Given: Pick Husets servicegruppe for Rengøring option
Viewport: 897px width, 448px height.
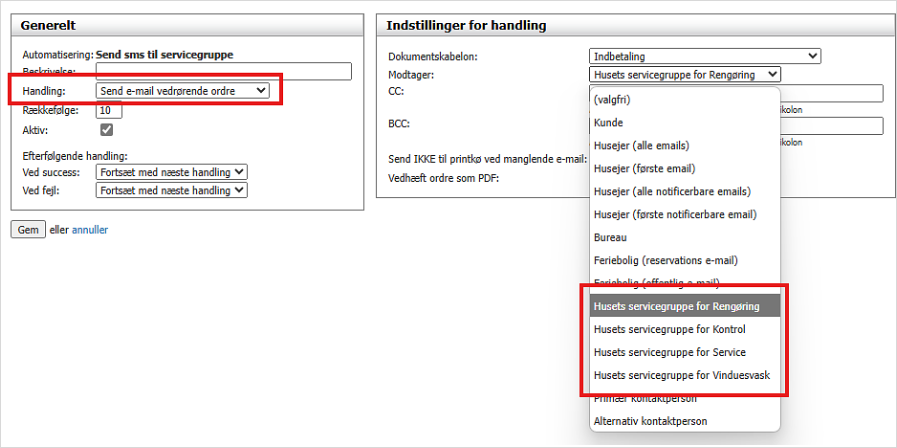Looking at the screenshot, I should [685, 306].
